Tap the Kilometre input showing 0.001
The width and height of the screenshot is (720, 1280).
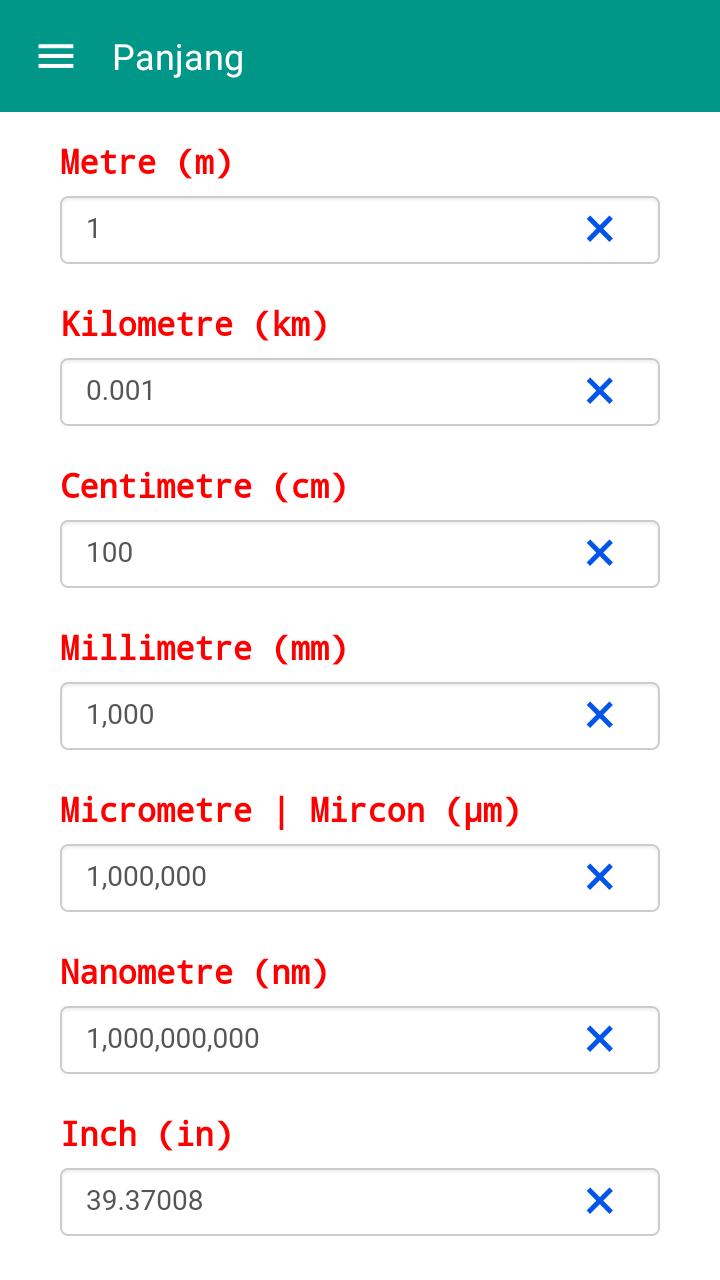tap(310, 392)
